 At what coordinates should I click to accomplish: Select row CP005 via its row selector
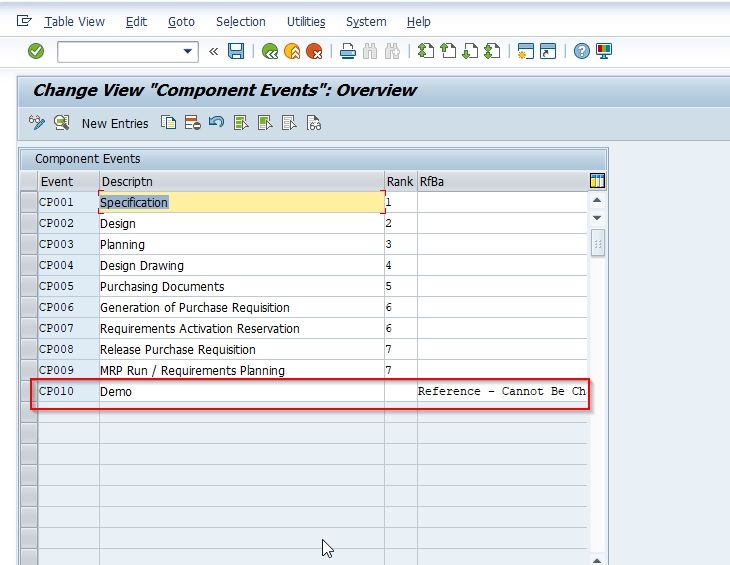(29, 286)
